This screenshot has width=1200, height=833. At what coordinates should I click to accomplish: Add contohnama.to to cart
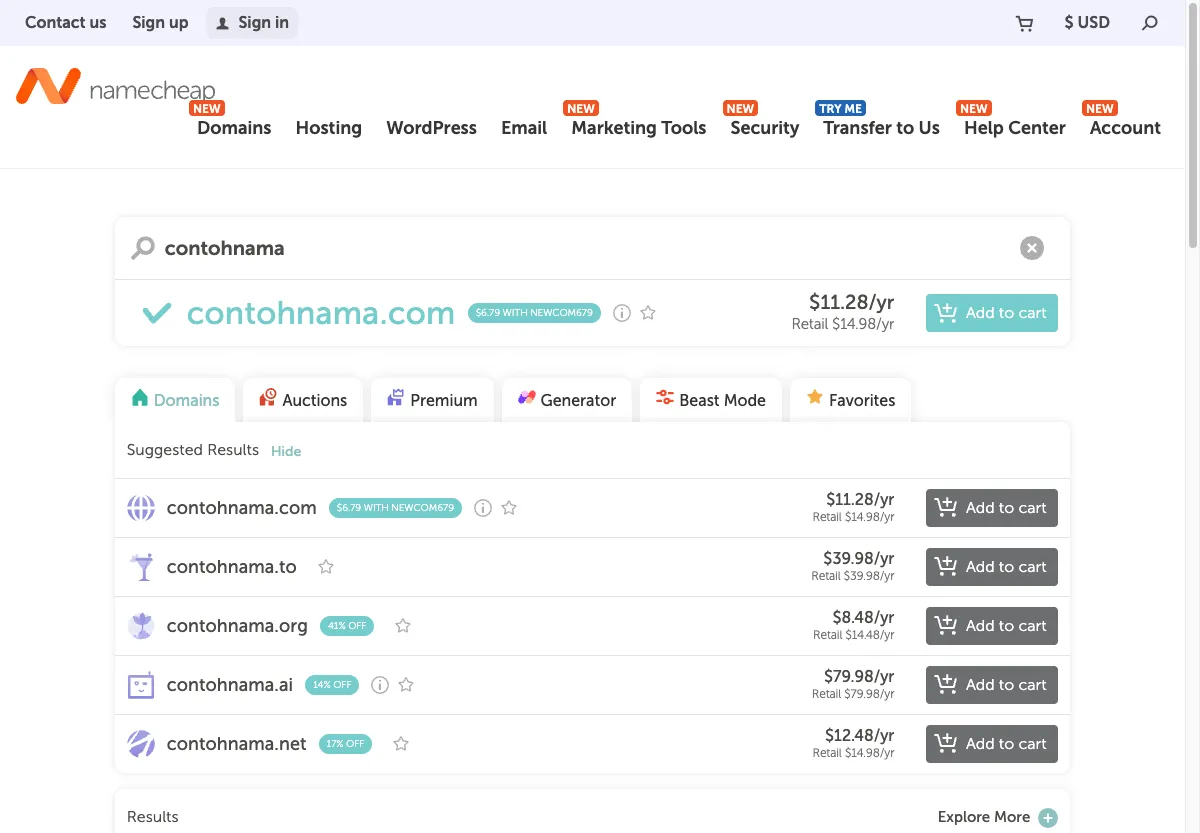click(992, 567)
